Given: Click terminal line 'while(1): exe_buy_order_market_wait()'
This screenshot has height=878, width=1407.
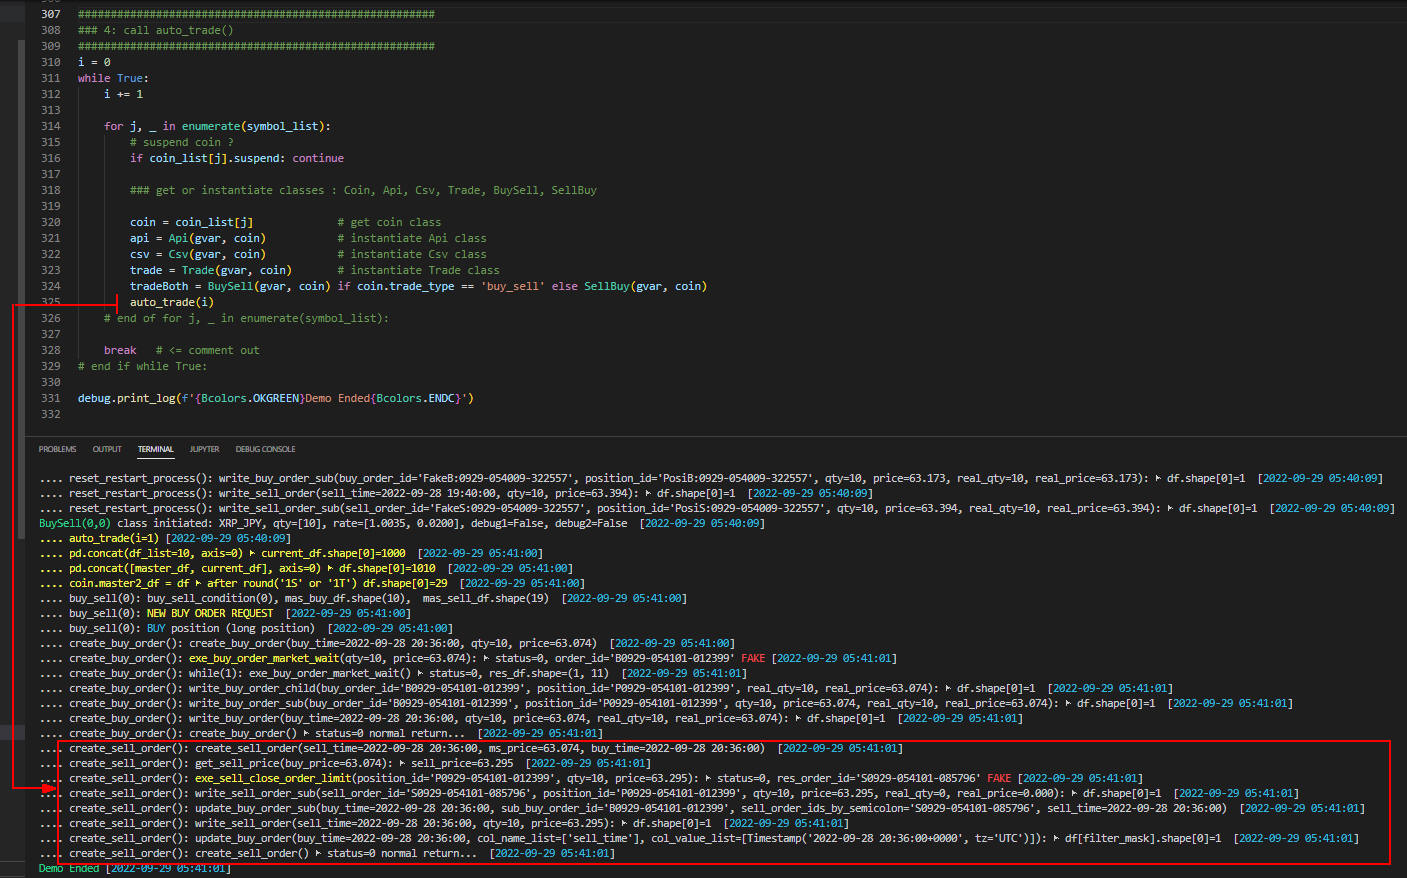Looking at the screenshot, I should (x=393, y=673).
